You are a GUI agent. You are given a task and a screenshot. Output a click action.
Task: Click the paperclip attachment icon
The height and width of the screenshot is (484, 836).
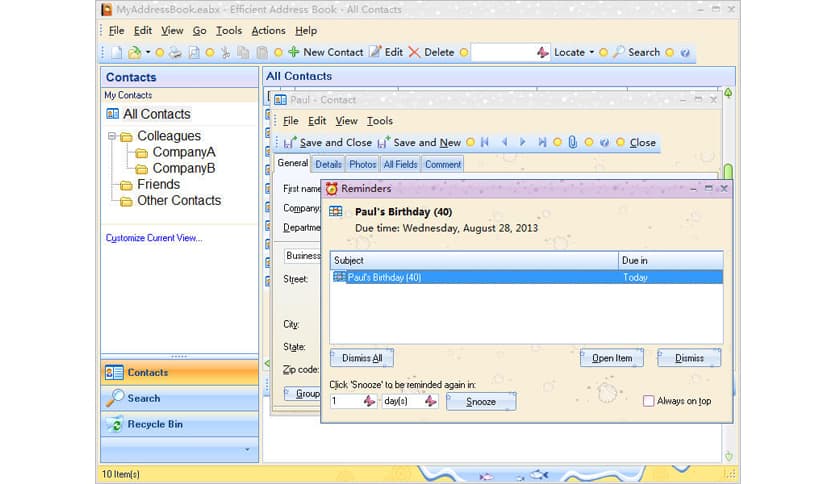[573, 142]
